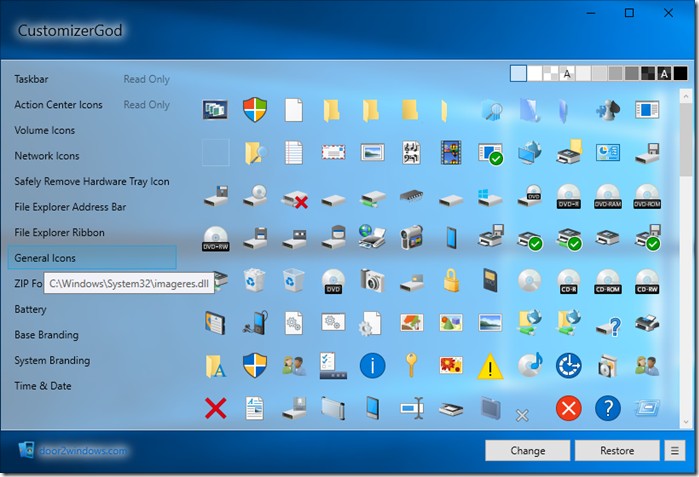
Task: Choose the full recycle bin icon
Action: pos(255,280)
